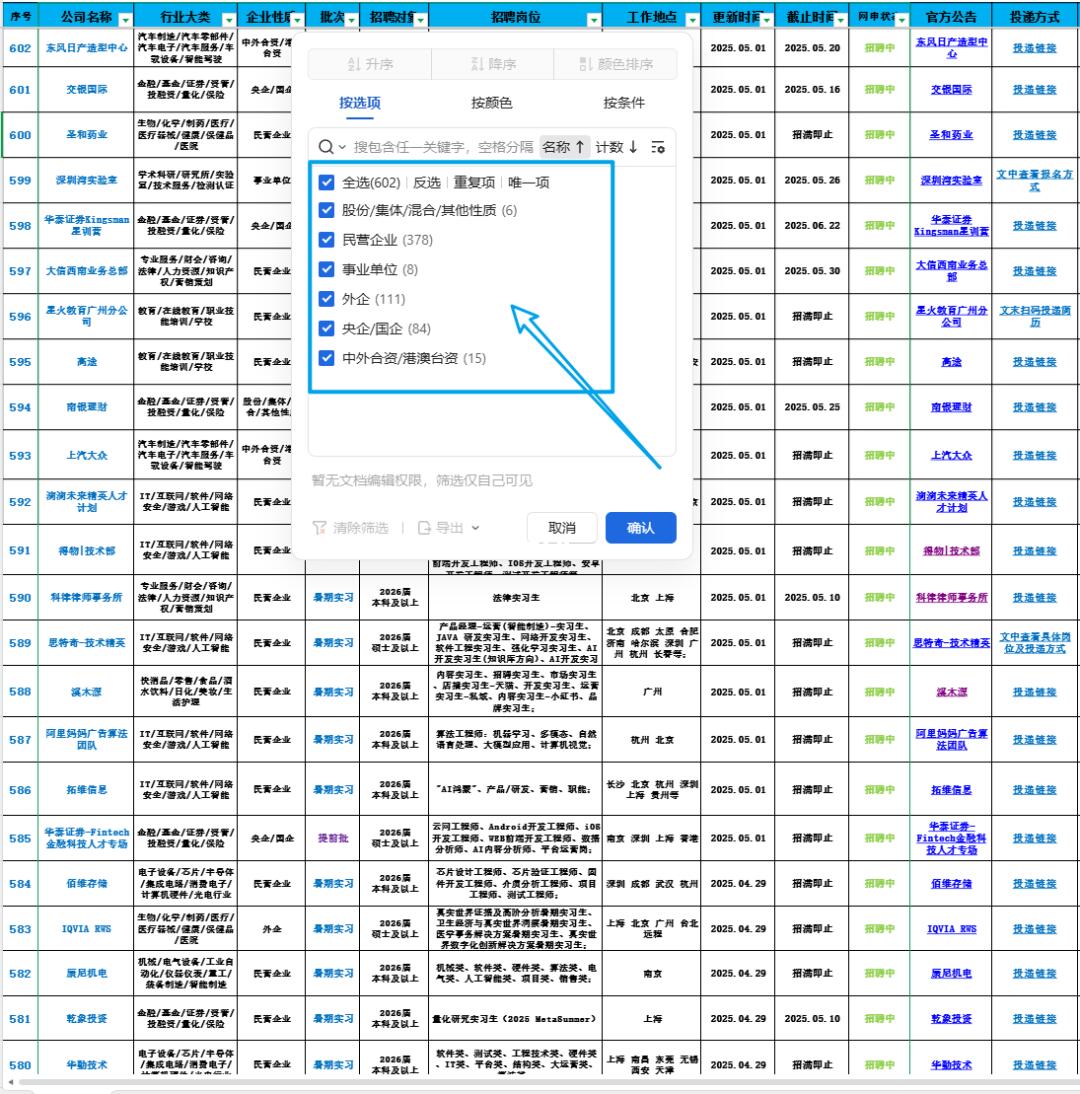Toggle 央企/国企 (84) checkbox
This screenshot has width=1080, height=1094.
327,329
